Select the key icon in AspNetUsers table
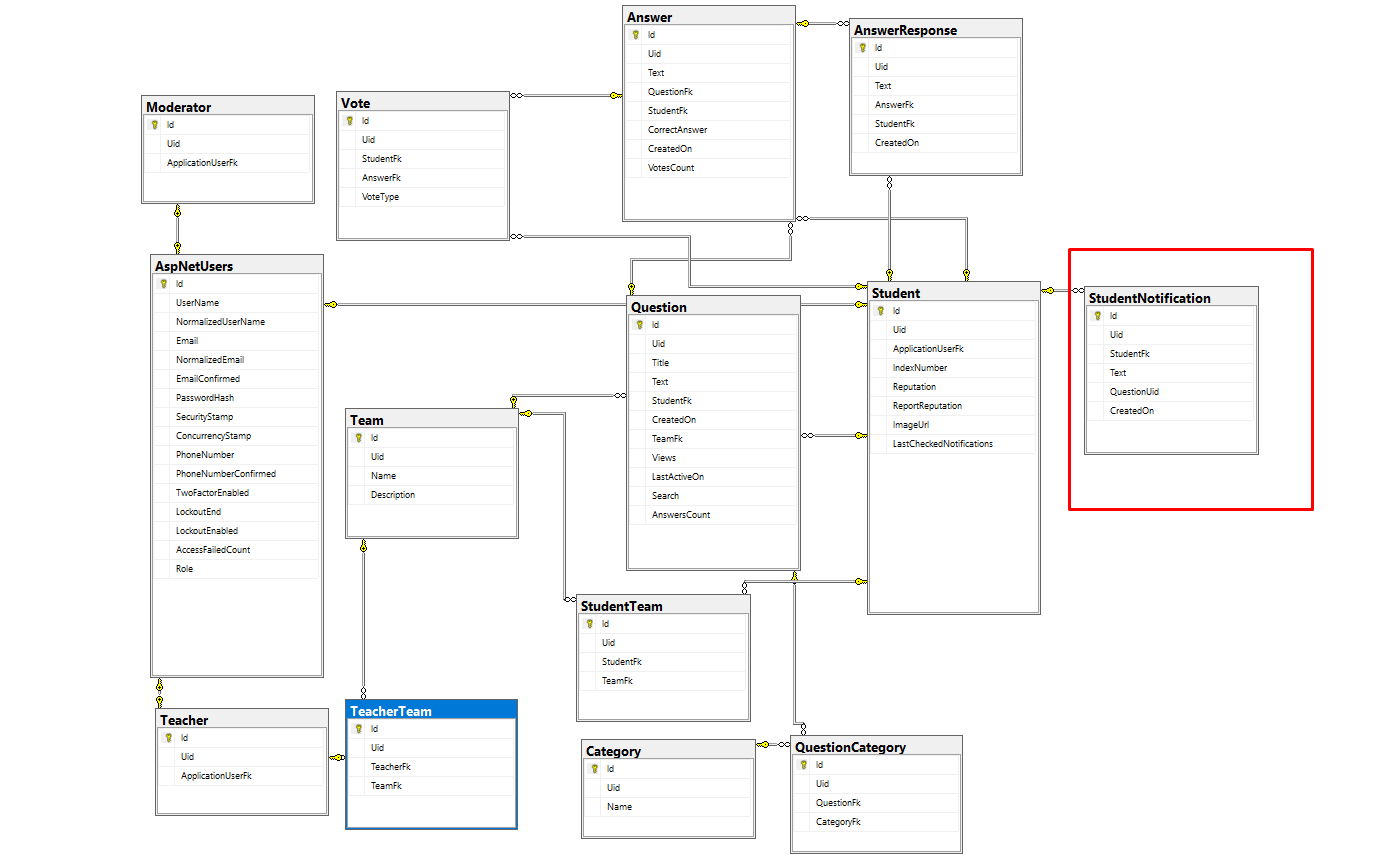 point(163,284)
